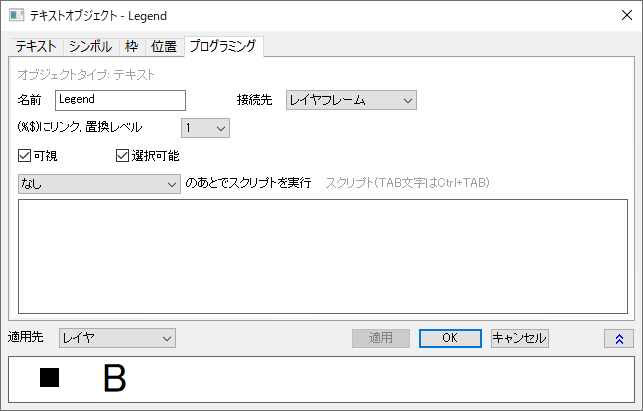Image resolution: width=643 pixels, height=411 pixels.
Task: Click the 名前 input field containing Legend
Action: coord(120,100)
